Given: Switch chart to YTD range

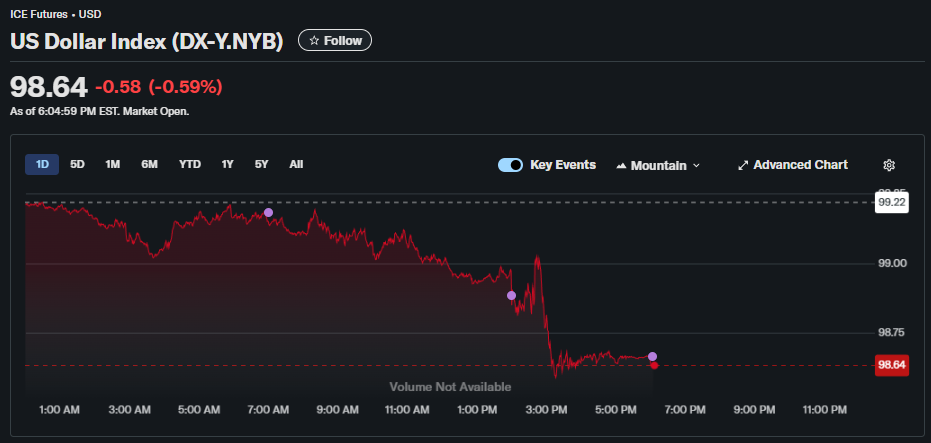Looking at the screenshot, I should click(x=190, y=164).
